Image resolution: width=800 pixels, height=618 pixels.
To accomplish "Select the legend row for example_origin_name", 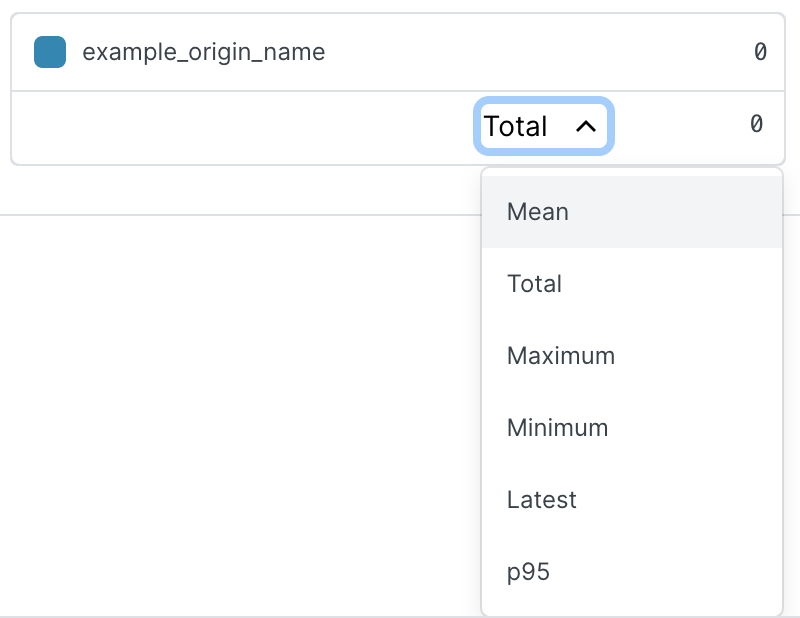I will coord(203,52).
